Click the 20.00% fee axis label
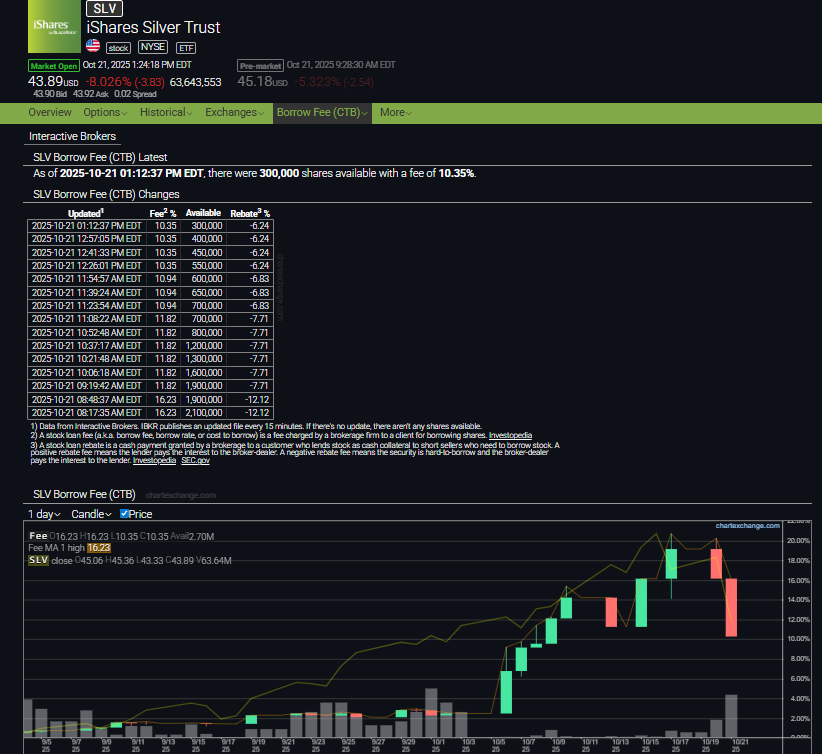 (x=798, y=541)
